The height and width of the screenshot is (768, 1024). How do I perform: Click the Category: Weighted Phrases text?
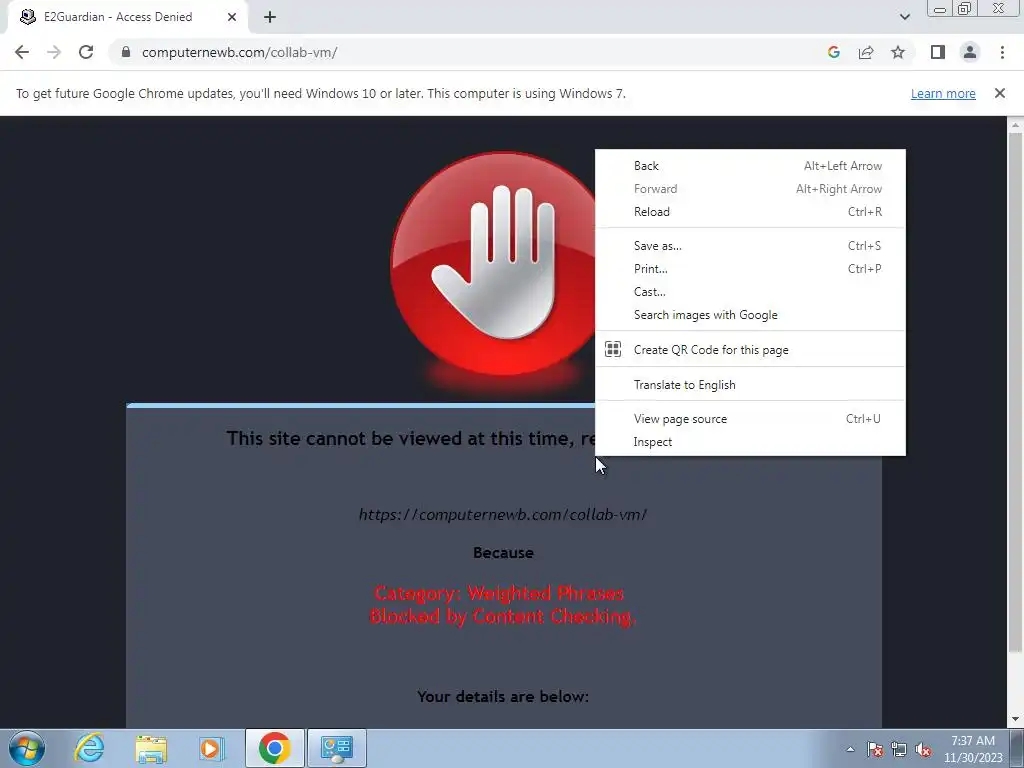[499, 593]
